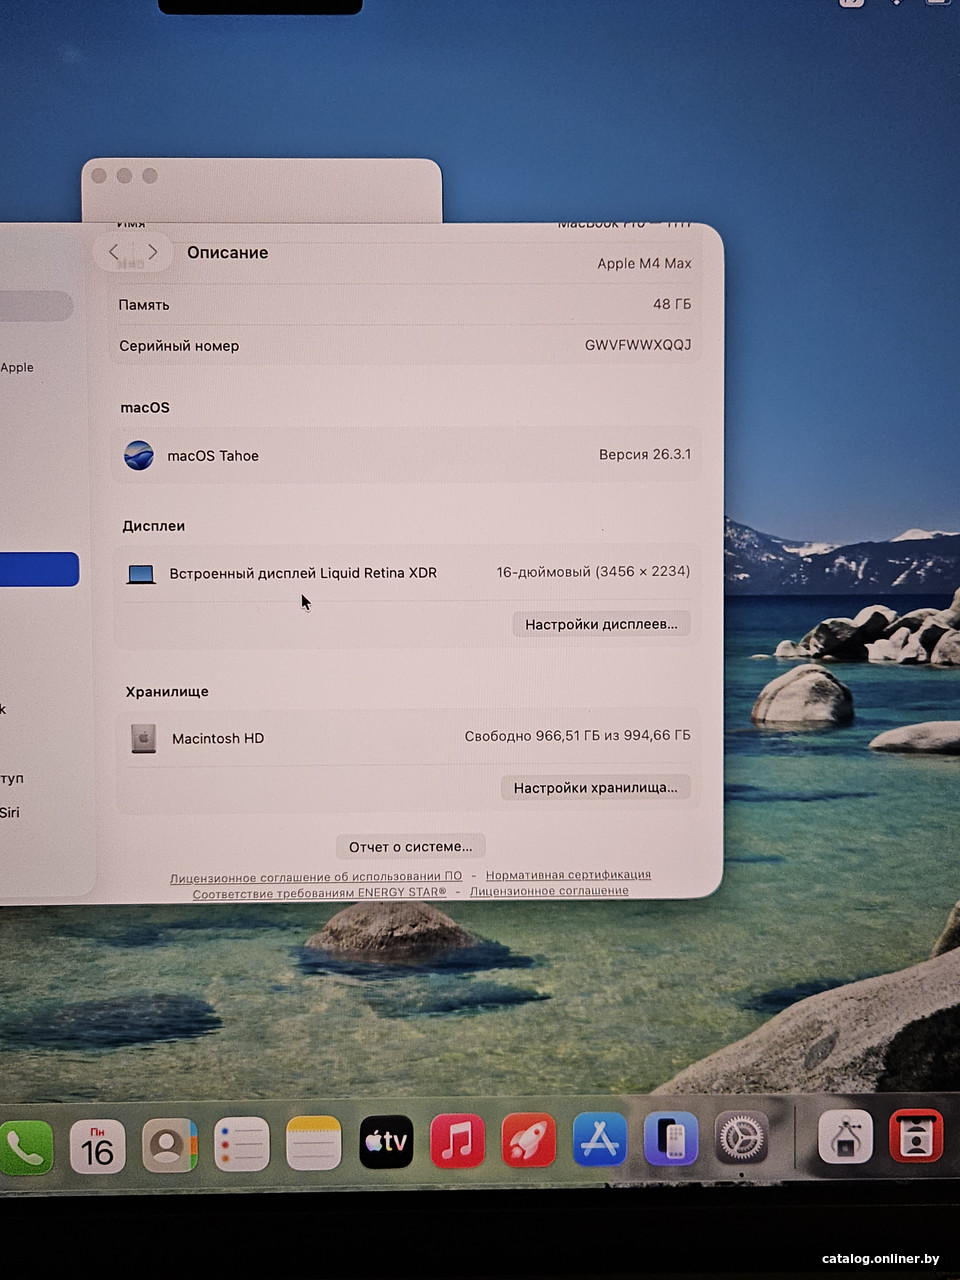Click the macOS Tahoe logo icon

(x=139, y=455)
